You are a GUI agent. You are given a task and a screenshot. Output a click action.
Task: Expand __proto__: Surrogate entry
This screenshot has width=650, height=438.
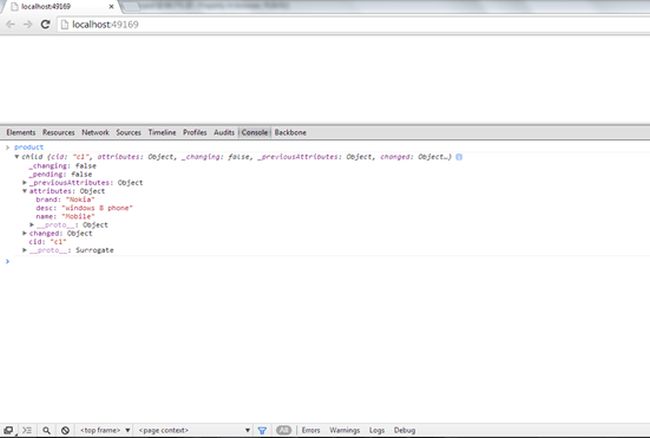click(x=24, y=250)
